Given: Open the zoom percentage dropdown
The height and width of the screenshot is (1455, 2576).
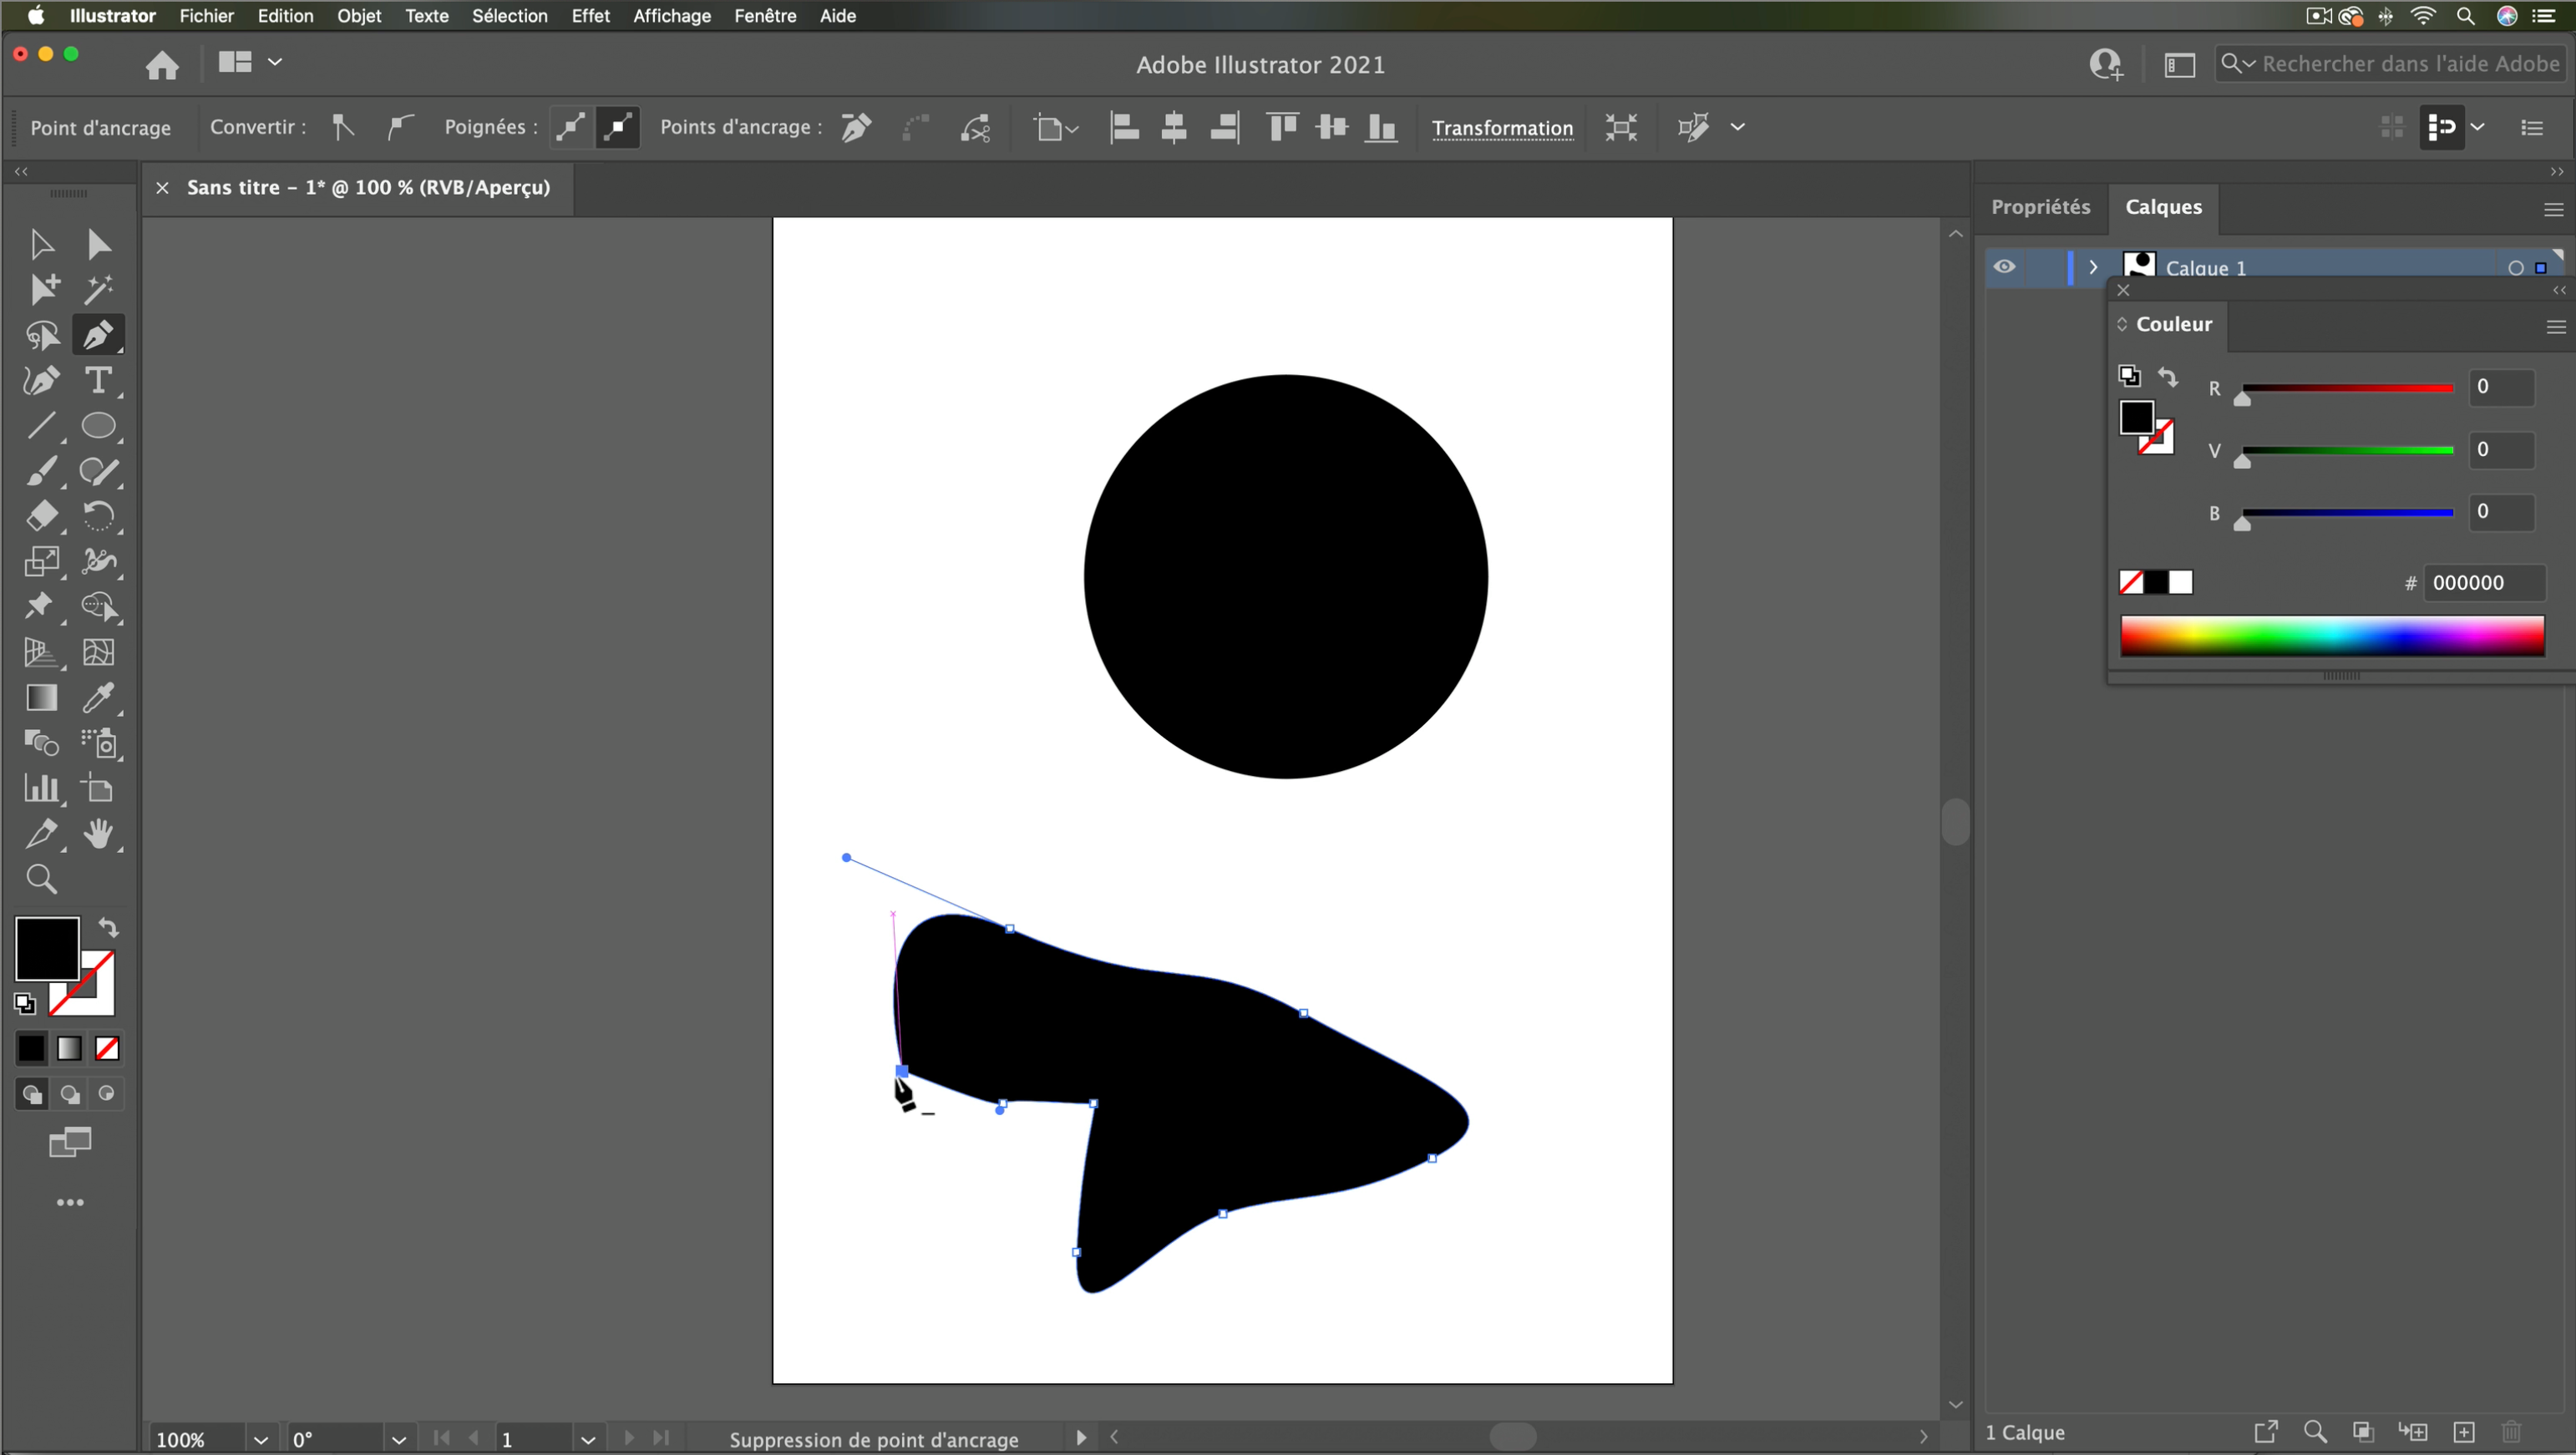Looking at the screenshot, I should [x=261, y=1438].
